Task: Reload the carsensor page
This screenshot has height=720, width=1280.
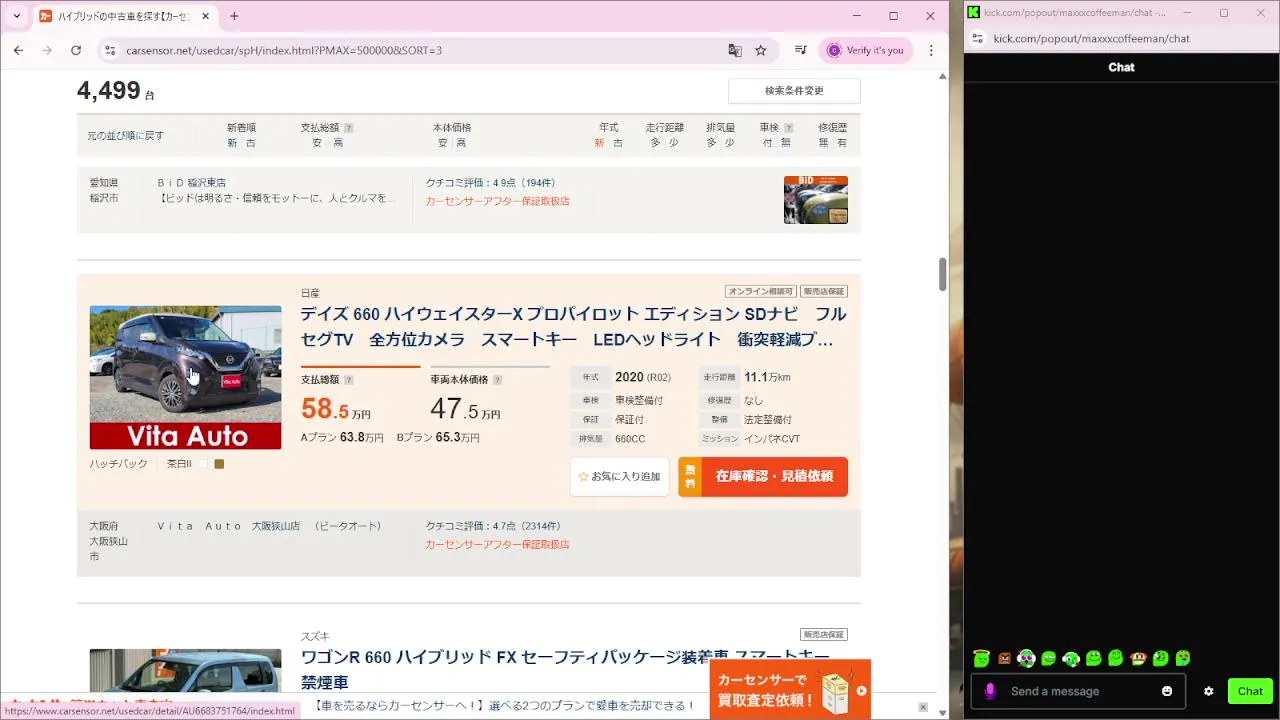Action: click(76, 50)
